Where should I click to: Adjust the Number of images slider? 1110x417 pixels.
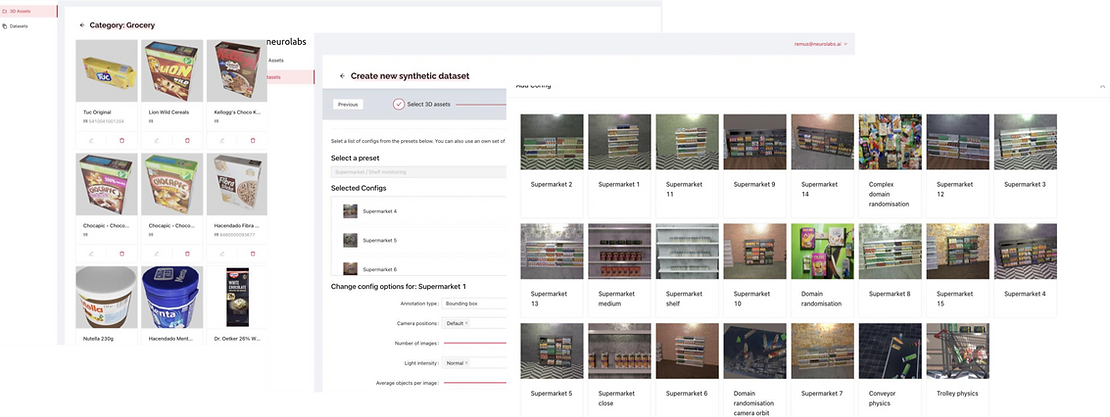coord(474,343)
